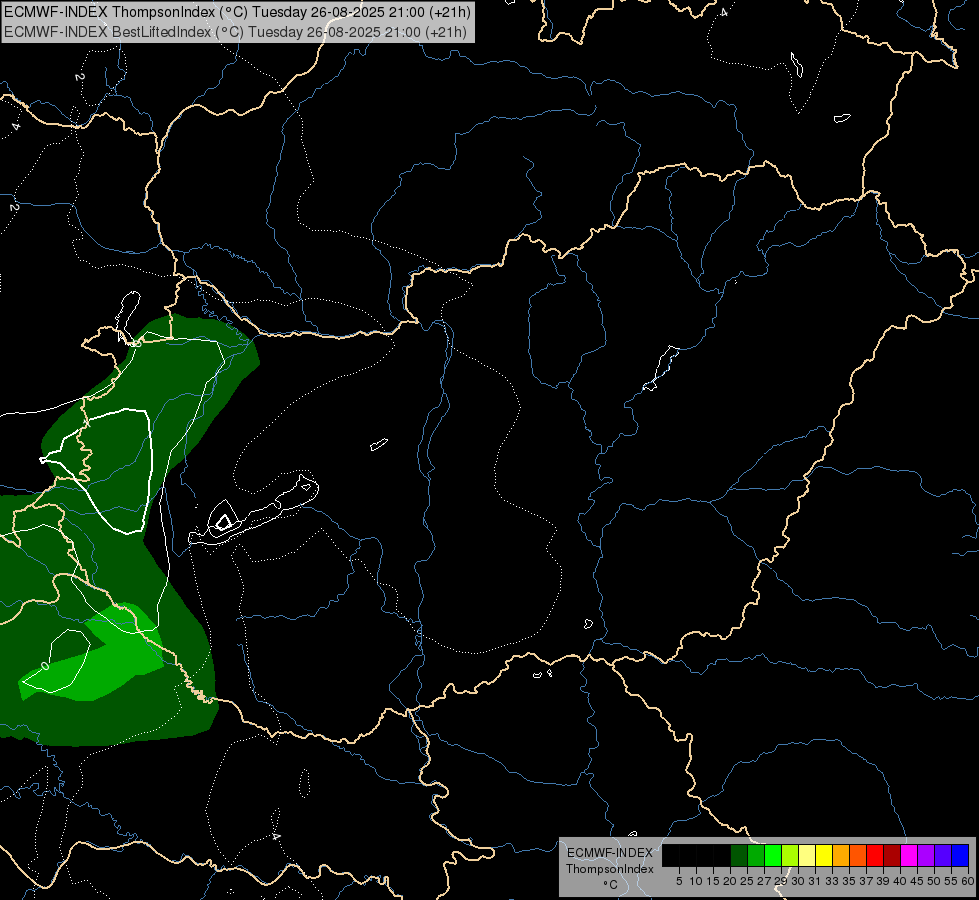Screen dimensions: 979x900
Task: Click the blue 55-60 legend swatch
Action: 960,855
